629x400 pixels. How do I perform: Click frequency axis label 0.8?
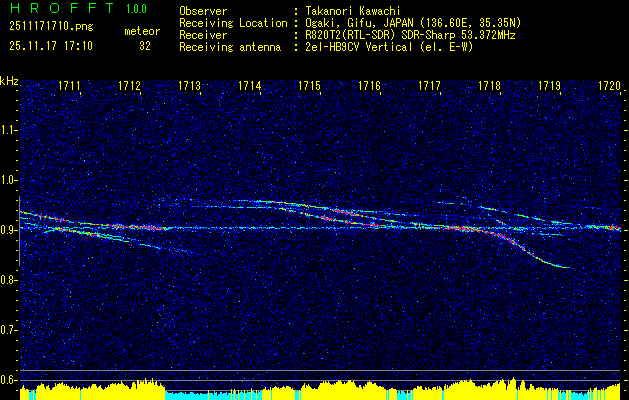[x=8, y=280]
